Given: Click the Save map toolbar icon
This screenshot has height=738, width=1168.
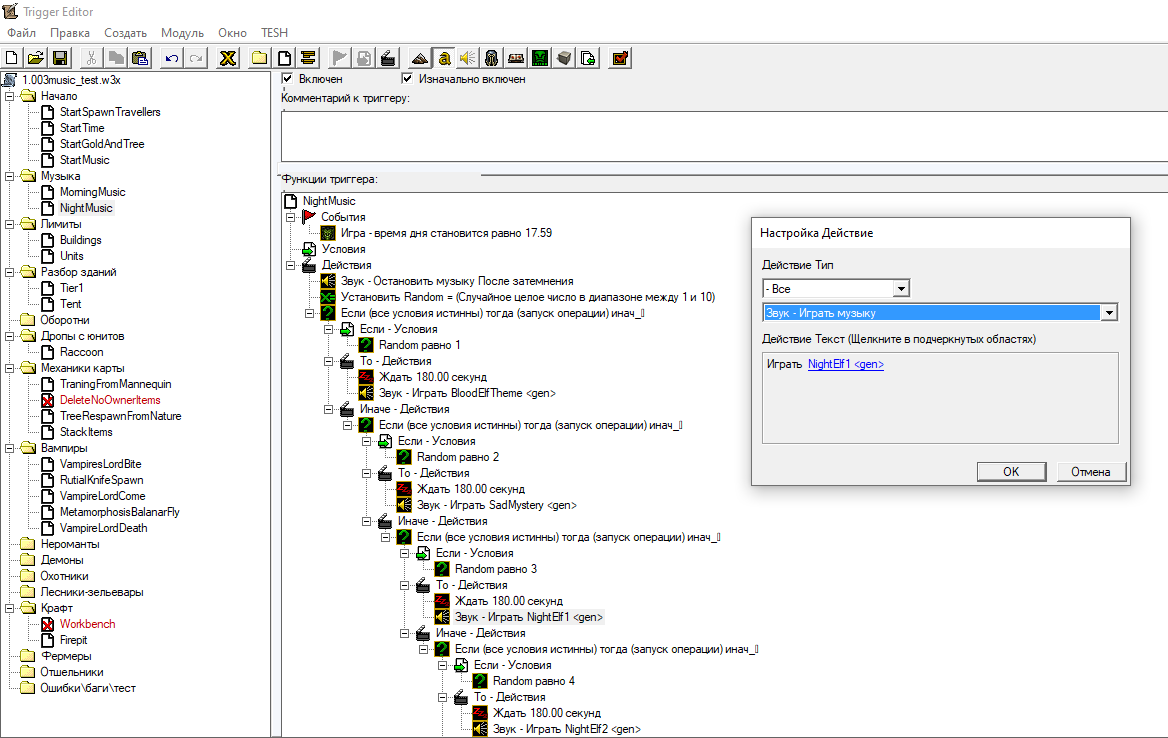Looking at the screenshot, I should pos(60,58).
